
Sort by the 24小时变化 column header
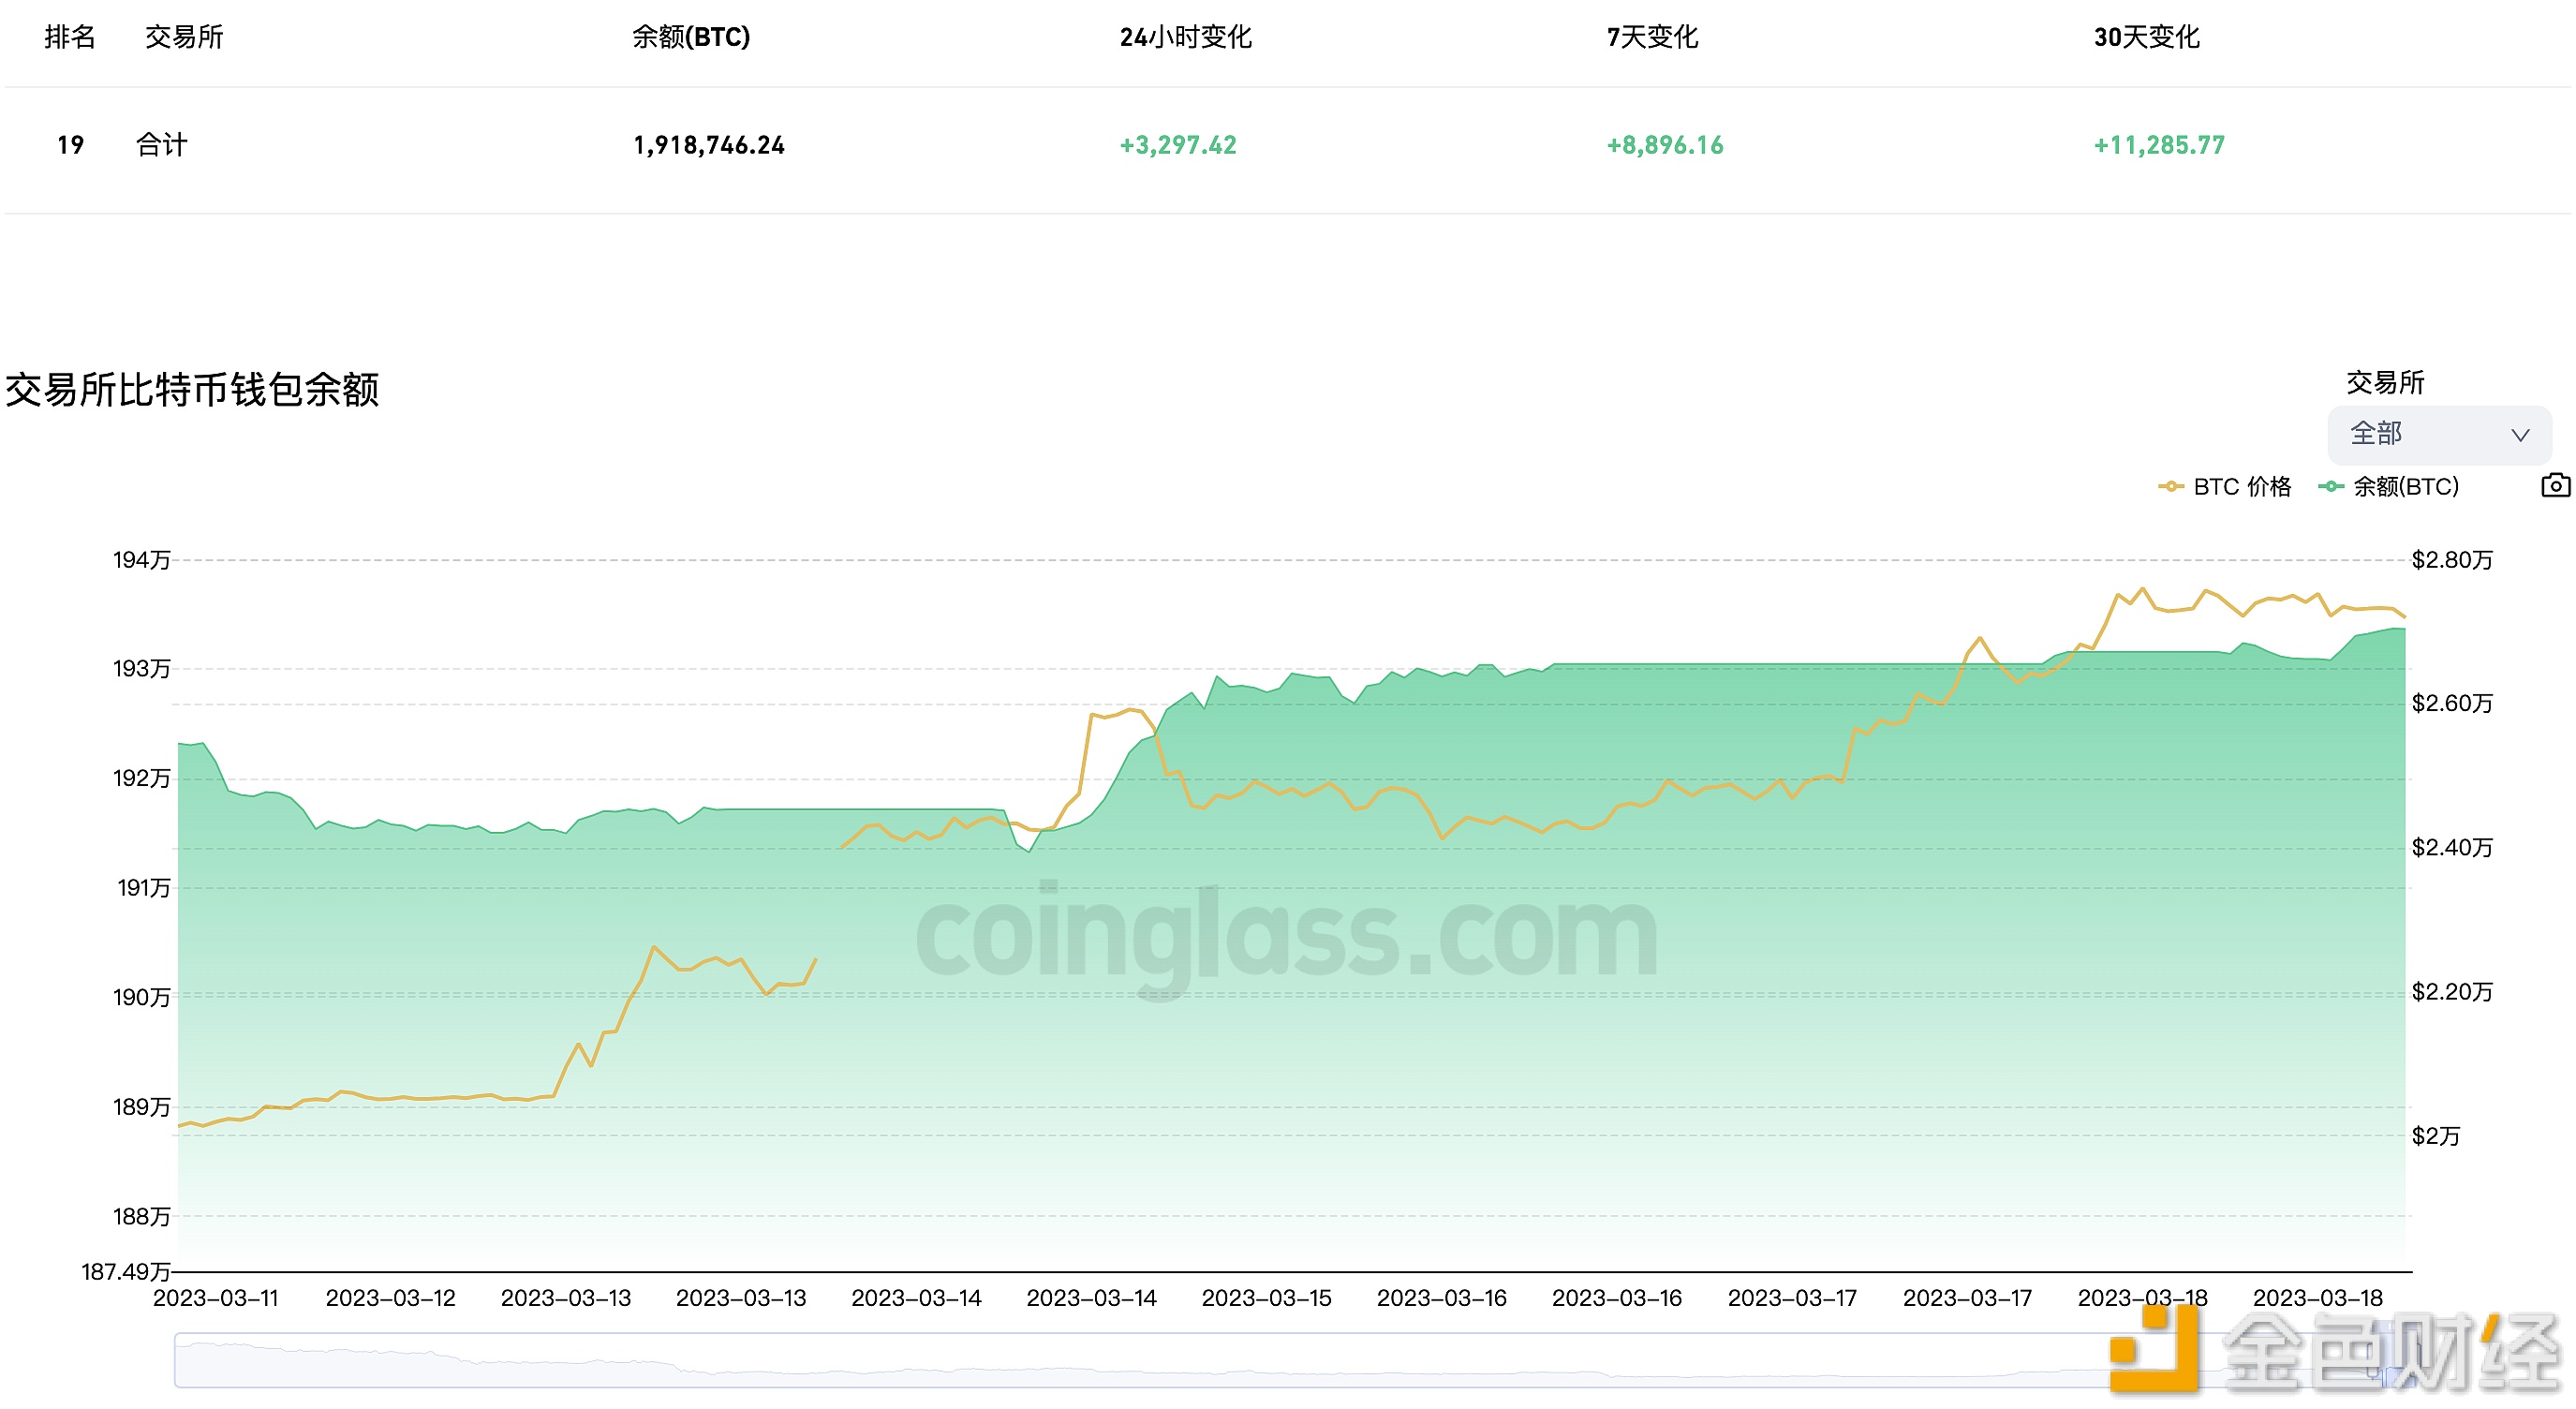(1185, 37)
